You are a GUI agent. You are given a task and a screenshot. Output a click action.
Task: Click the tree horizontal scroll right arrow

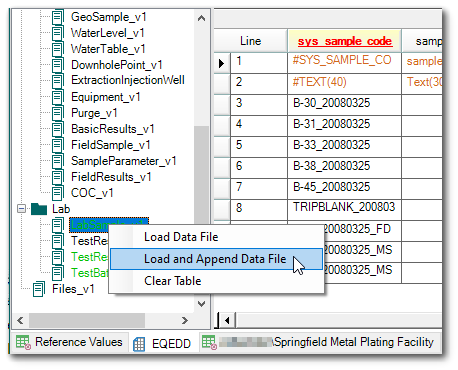coord(185,321)
